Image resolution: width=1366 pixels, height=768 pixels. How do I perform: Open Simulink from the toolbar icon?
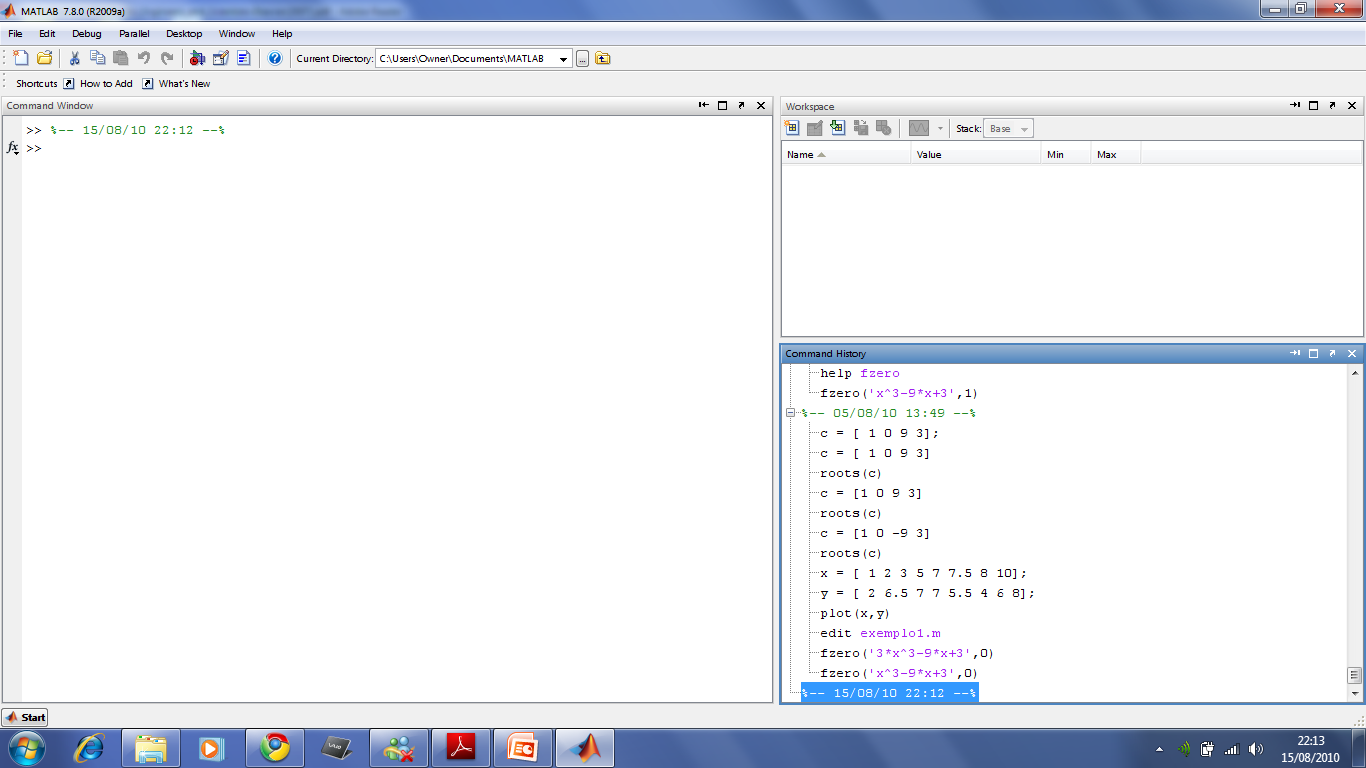(x=197, y=58)
